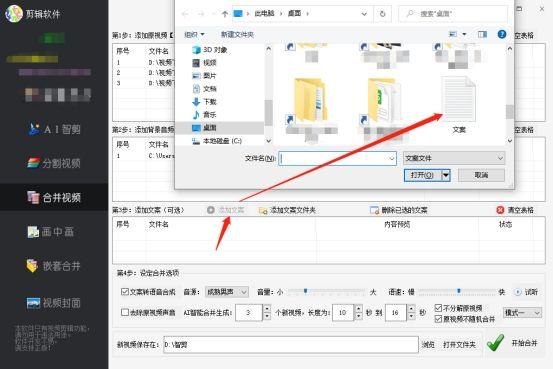Select 音乐 in the navigation tree
The height and width of the screenshot is (369, 553).
click(205, 115)
